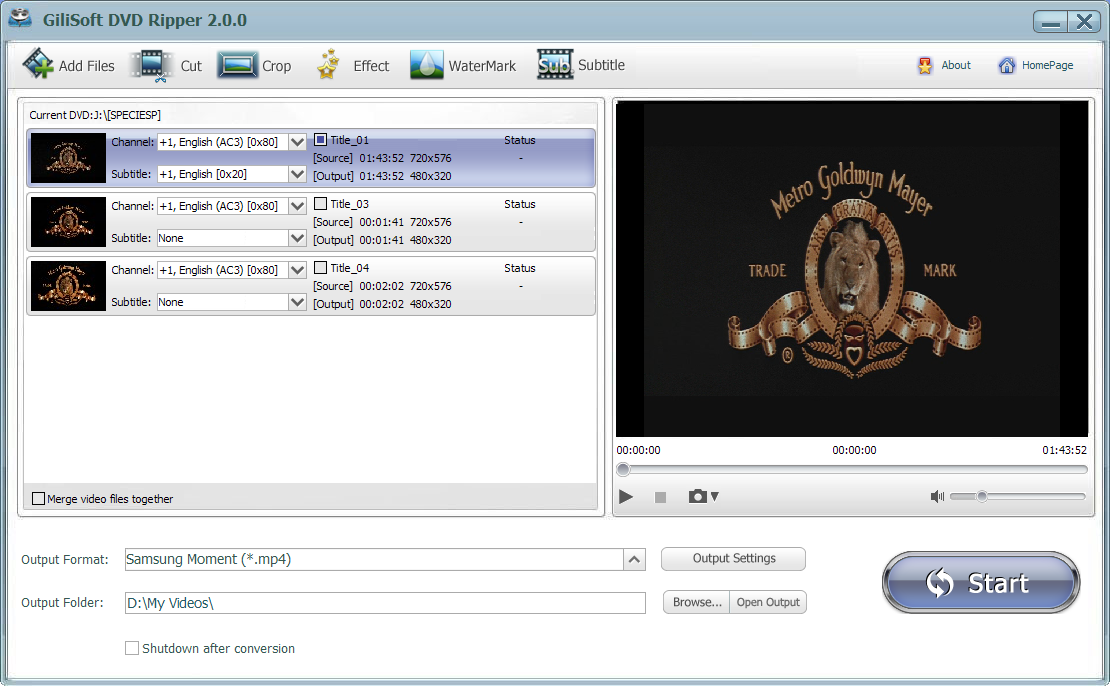Enable Shutdown after conversion

[x=132, y=648]
